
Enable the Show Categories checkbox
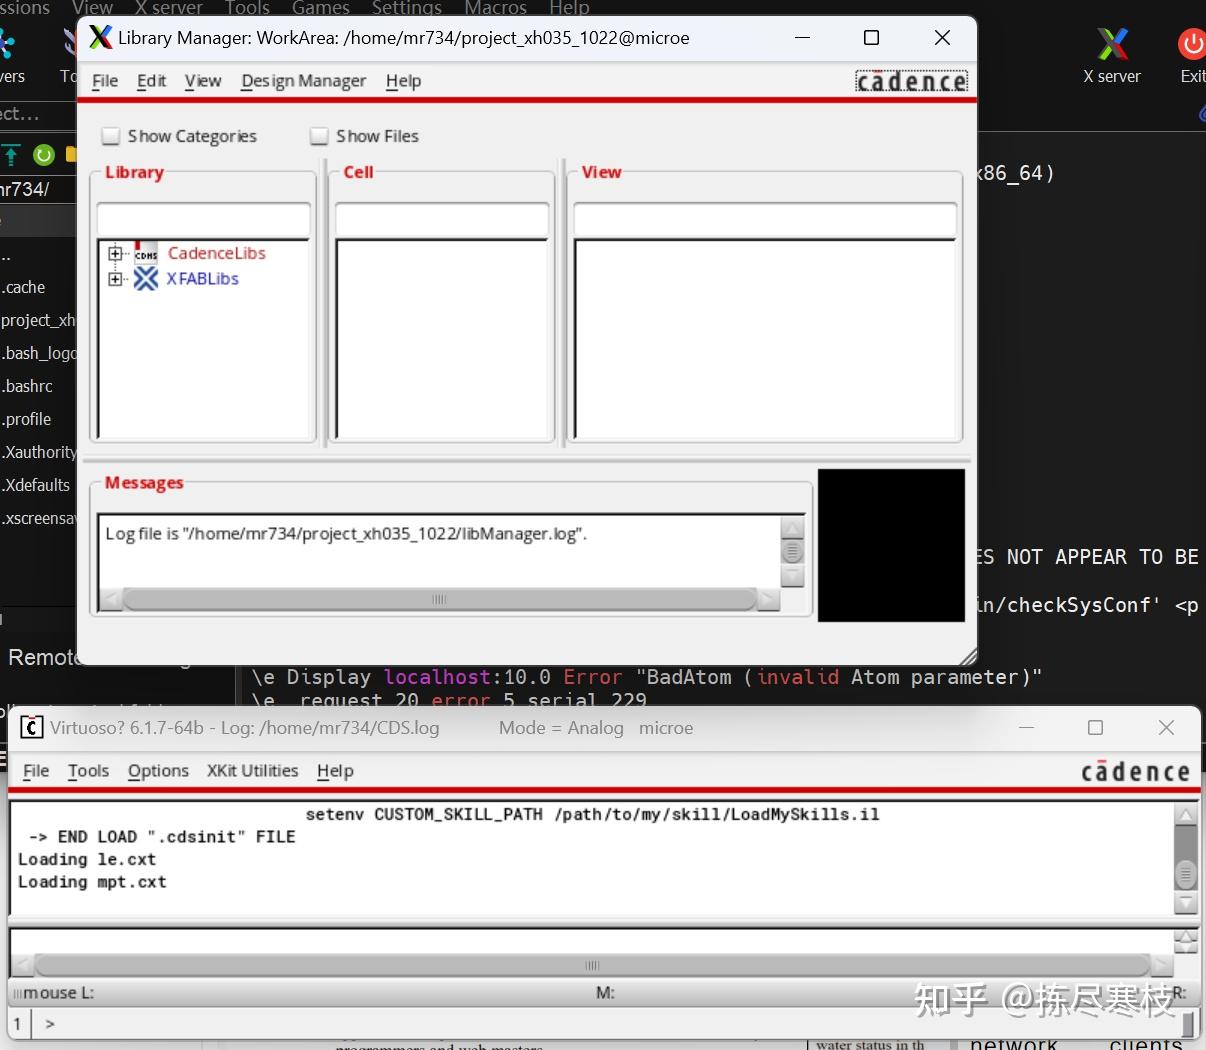110,135
